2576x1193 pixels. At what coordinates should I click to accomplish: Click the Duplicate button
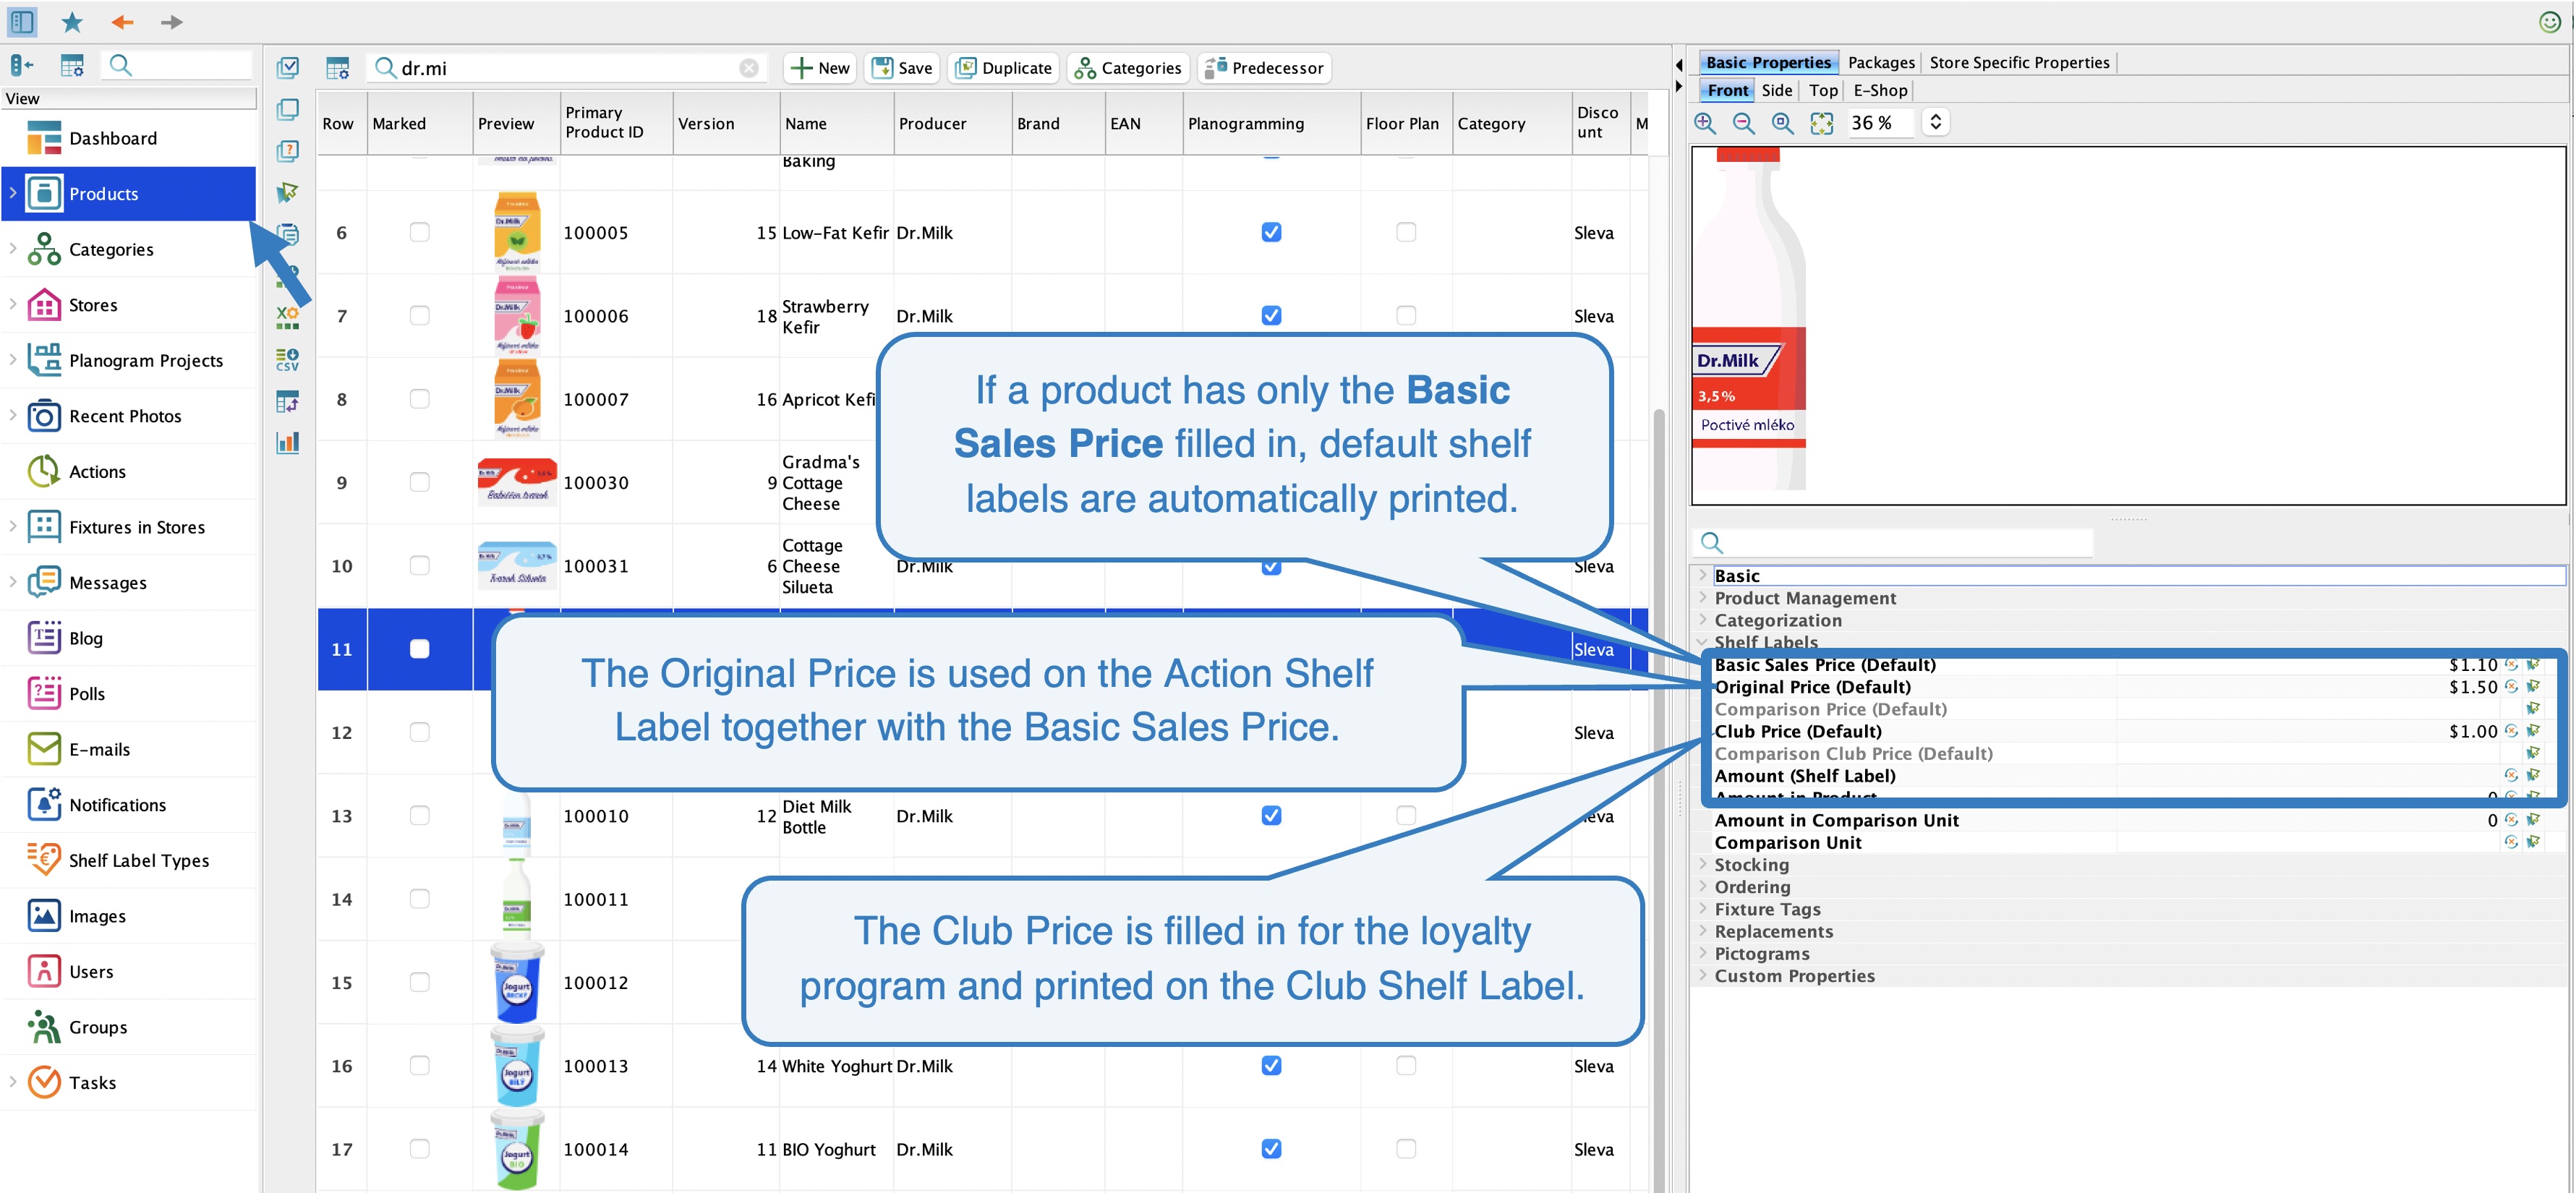click(x=1004, y=68)
